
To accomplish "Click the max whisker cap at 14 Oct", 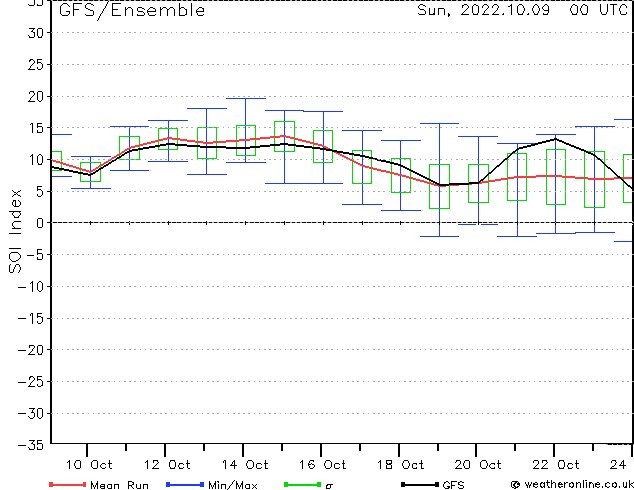I will (246, 98).
